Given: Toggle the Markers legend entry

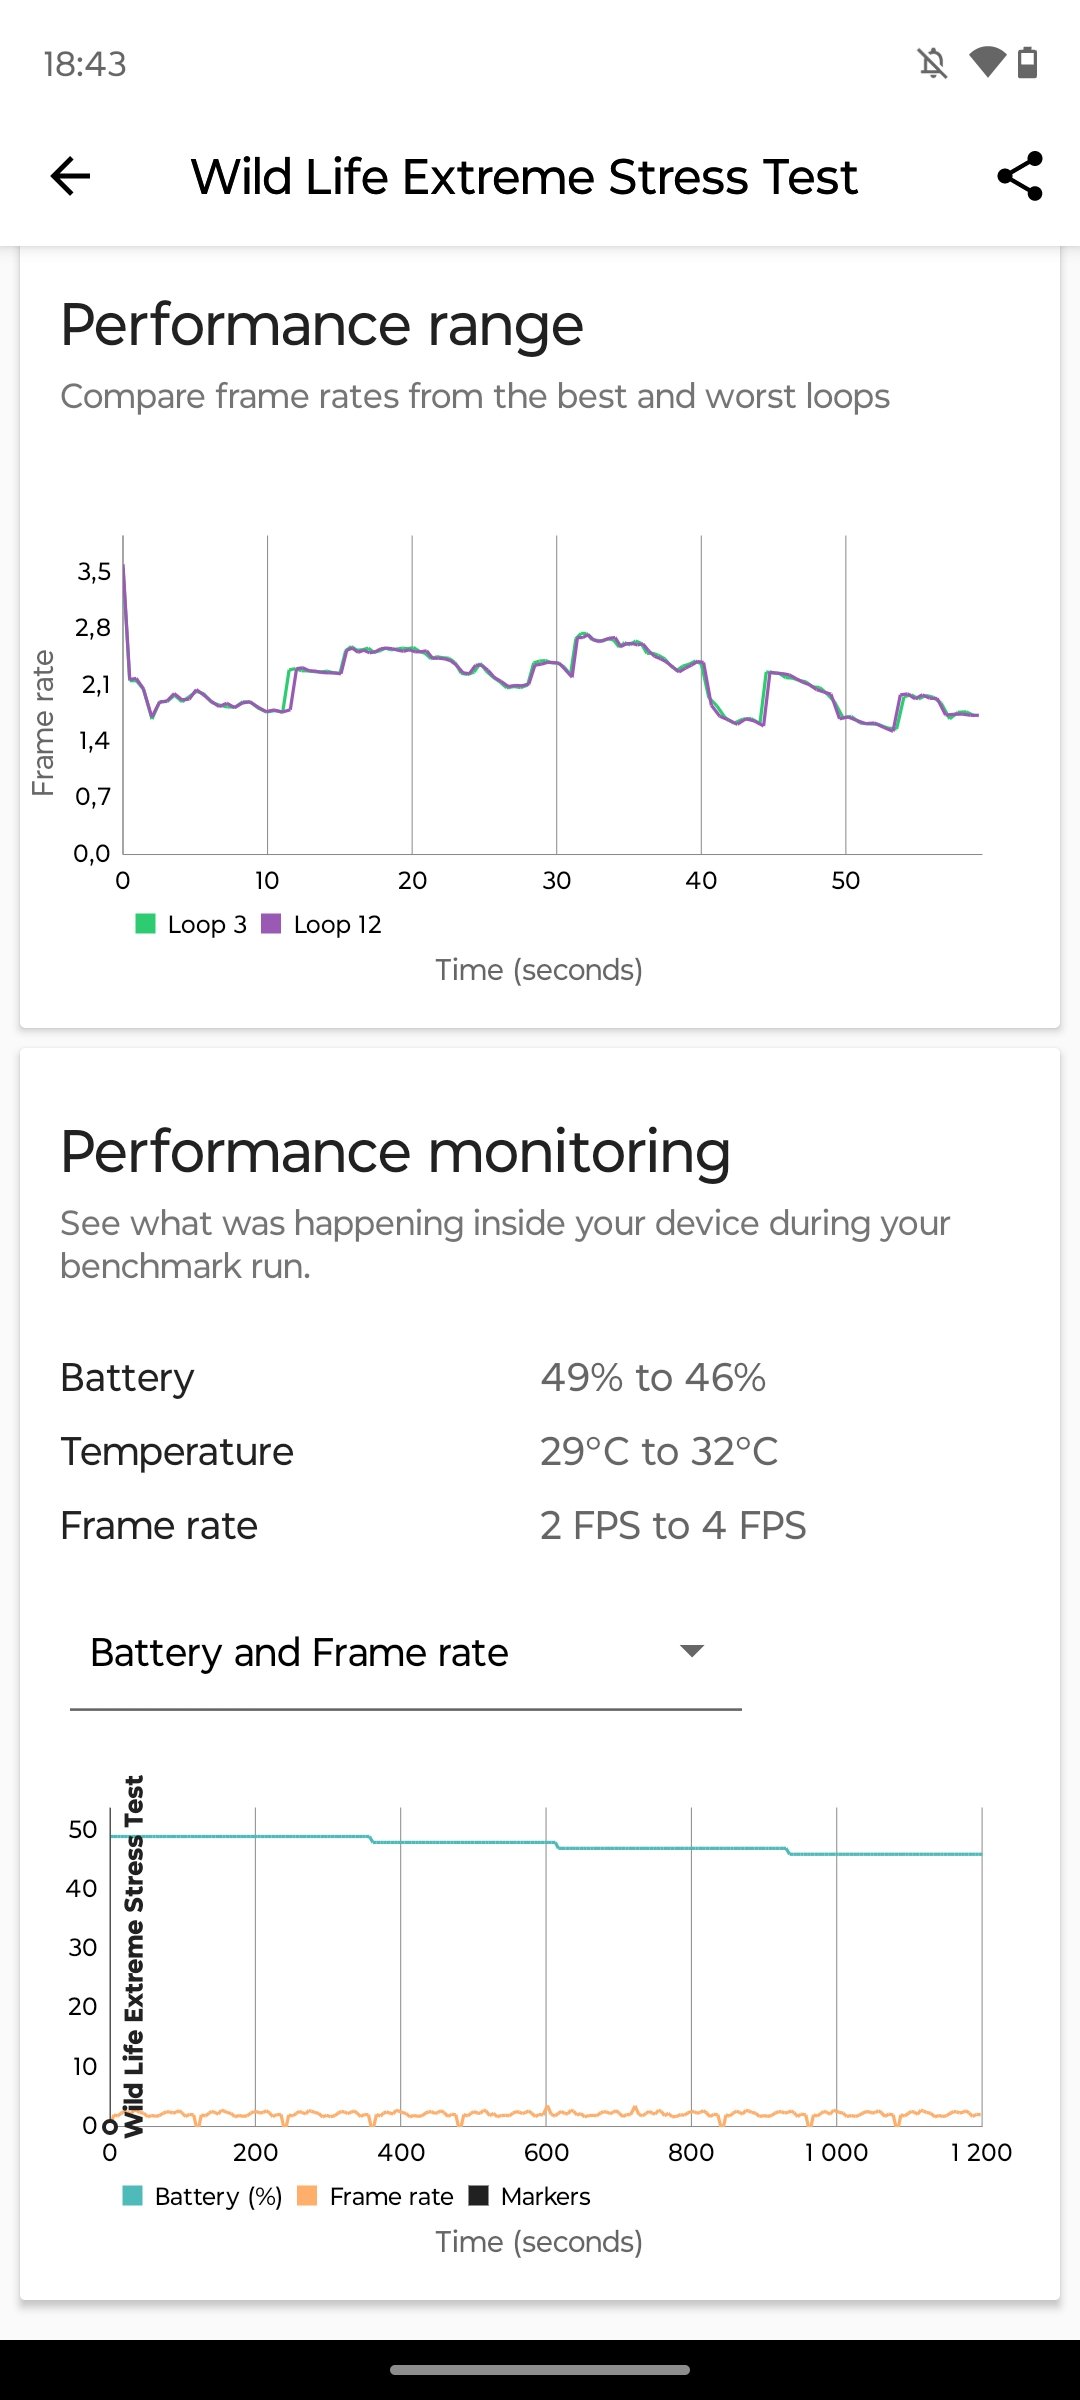Looking at the screenshot, I should (530, 2196).
